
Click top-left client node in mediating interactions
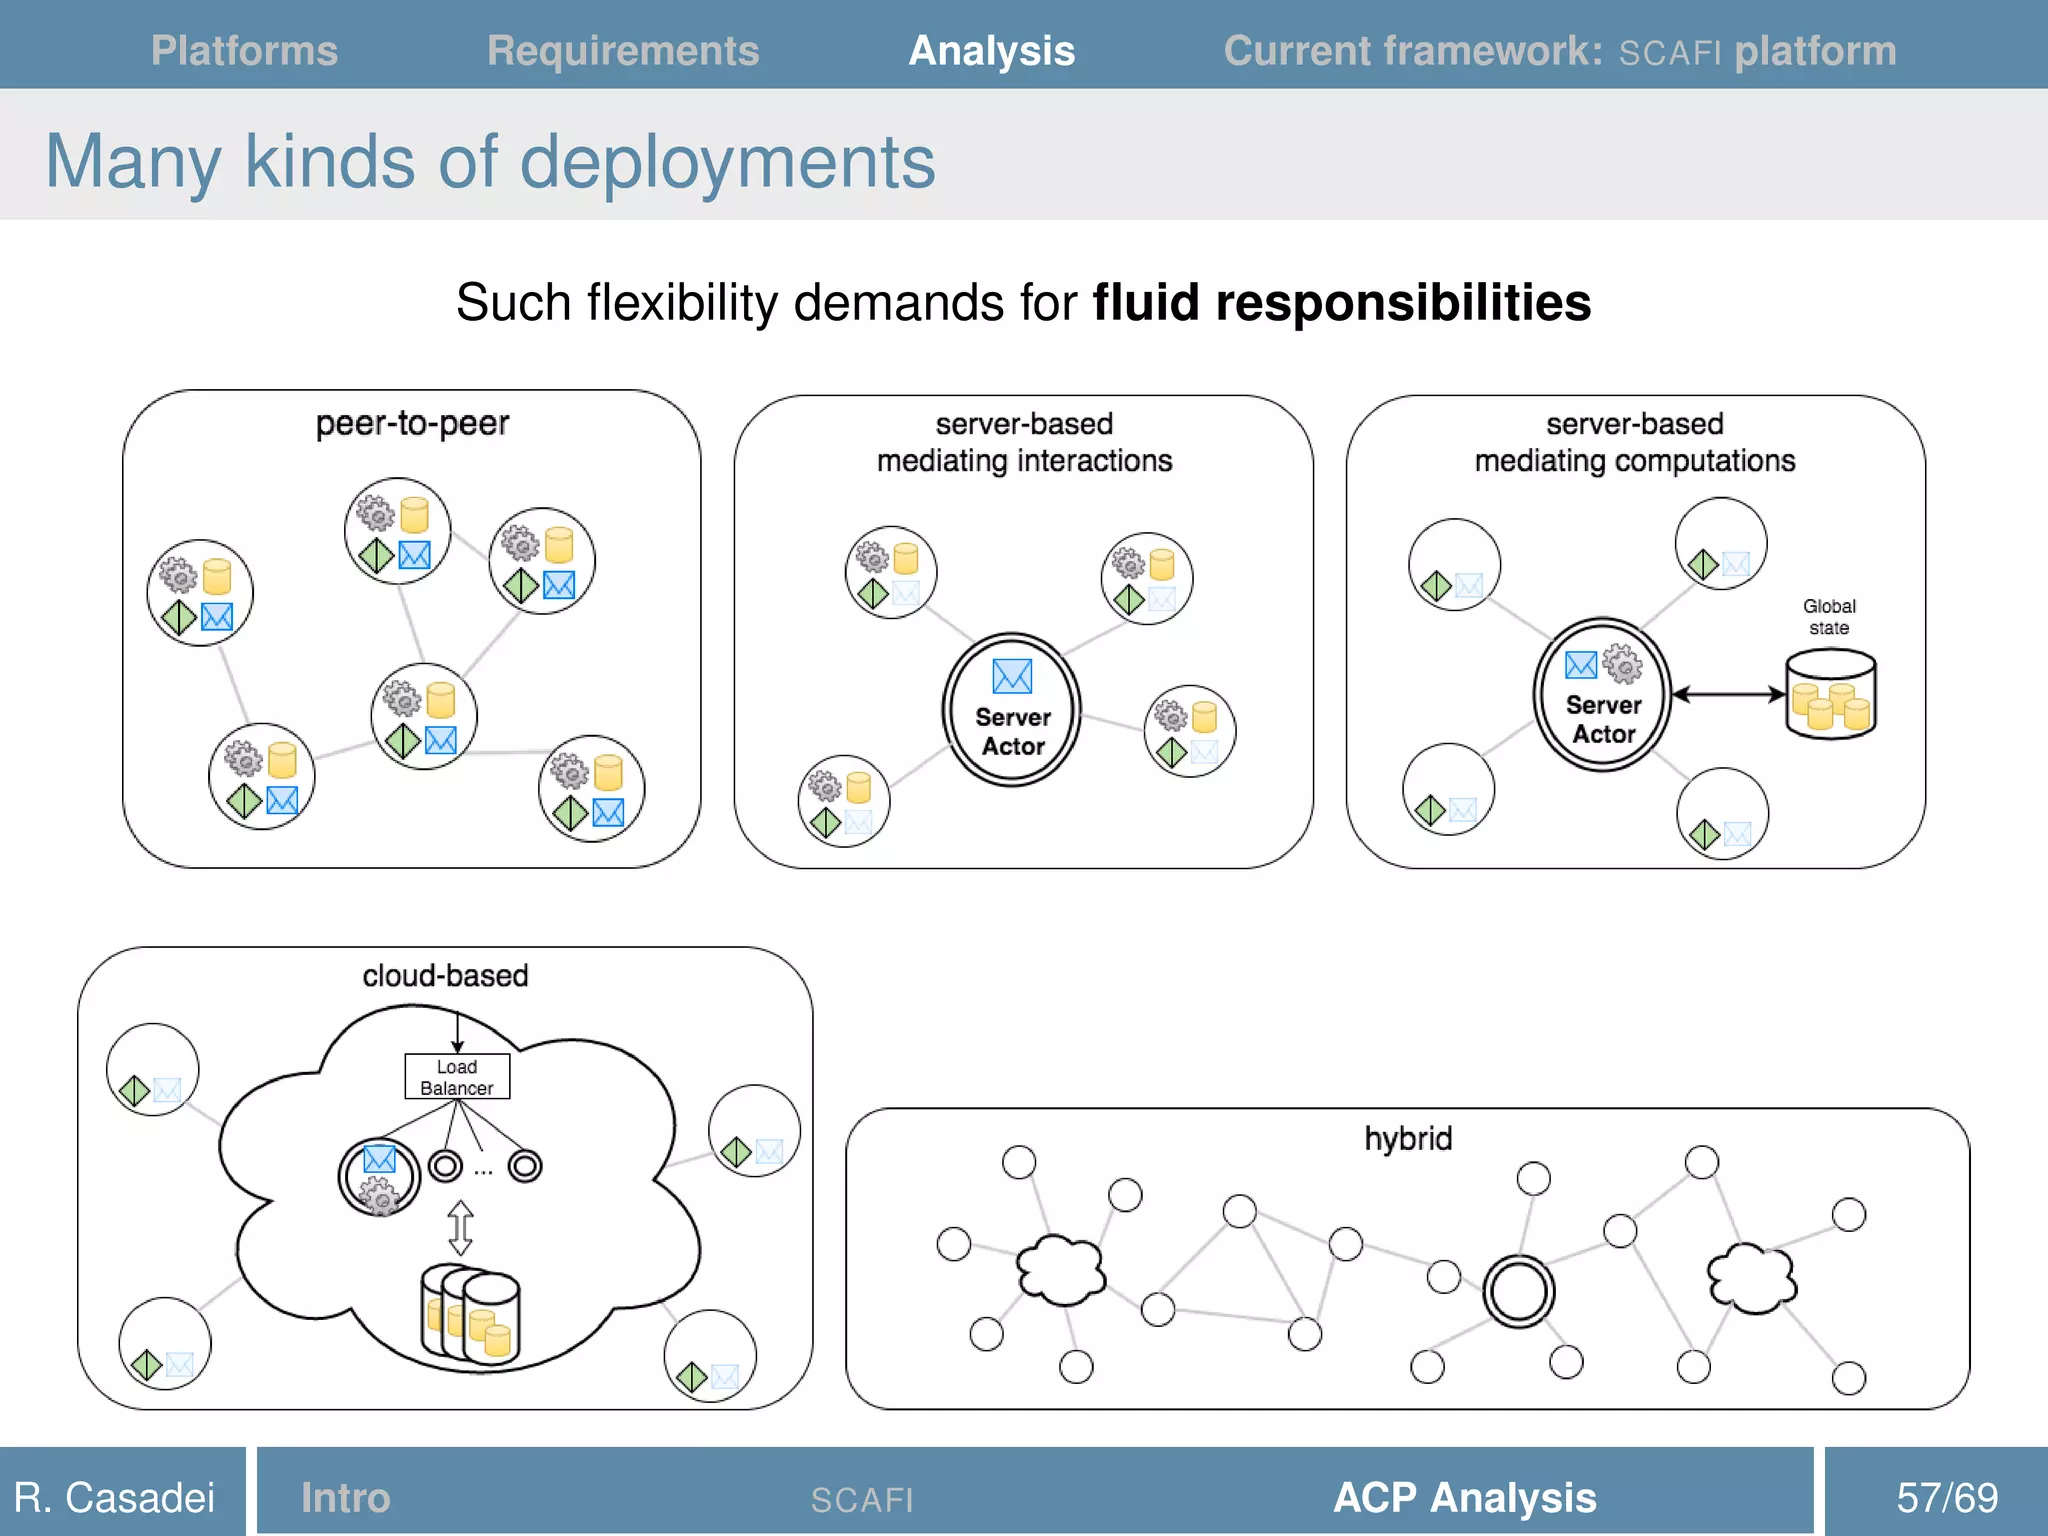[x=891, y=572]
